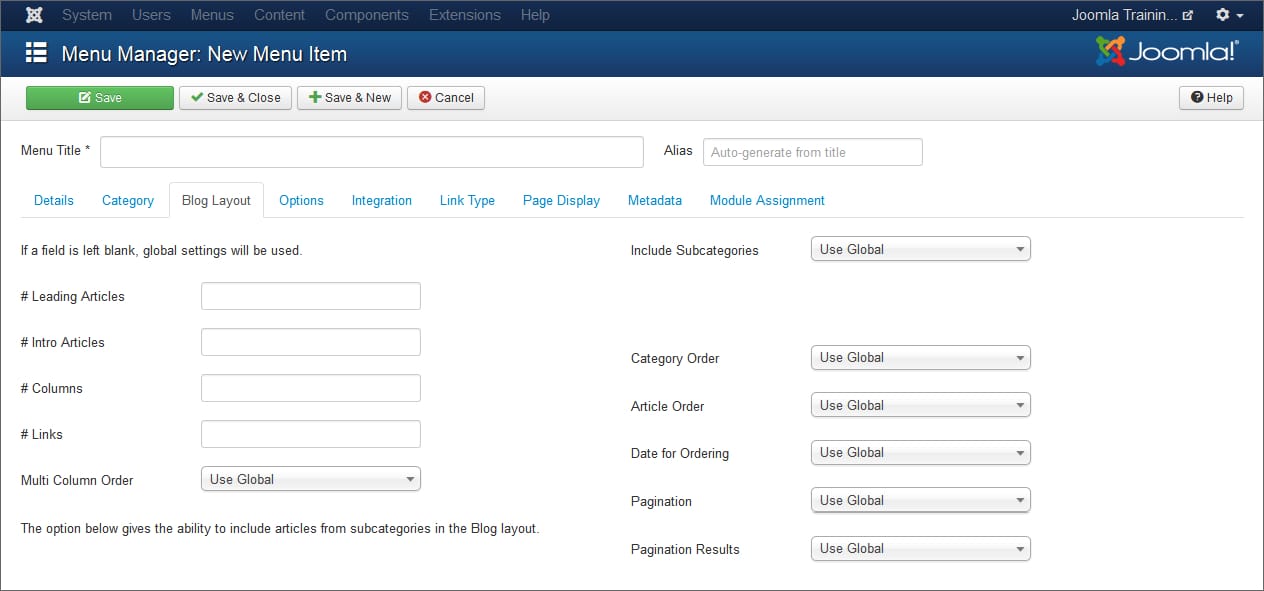Click inside the Menu Title field

click(x=371, y=151)
